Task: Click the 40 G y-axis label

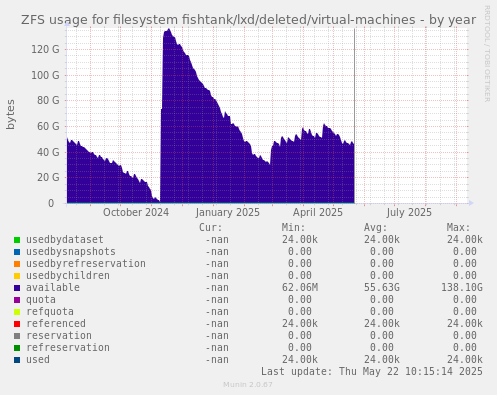Action: click(48, 152)
